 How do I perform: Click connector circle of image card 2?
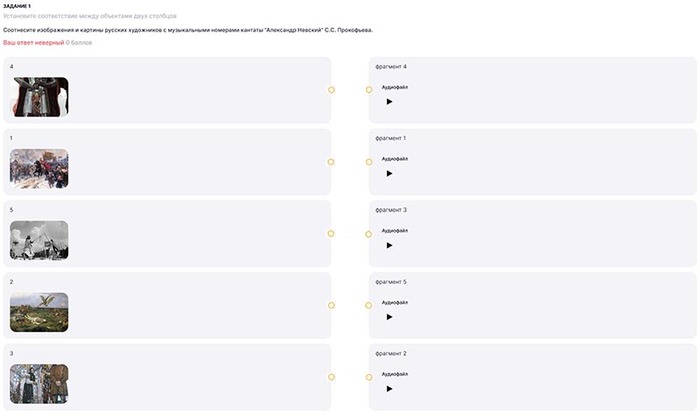pyautogui.click(x=331, y=305)
